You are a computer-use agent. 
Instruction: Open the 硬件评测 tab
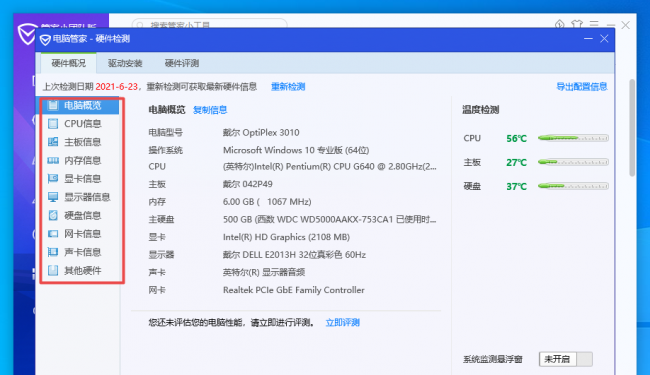[182, 63]
